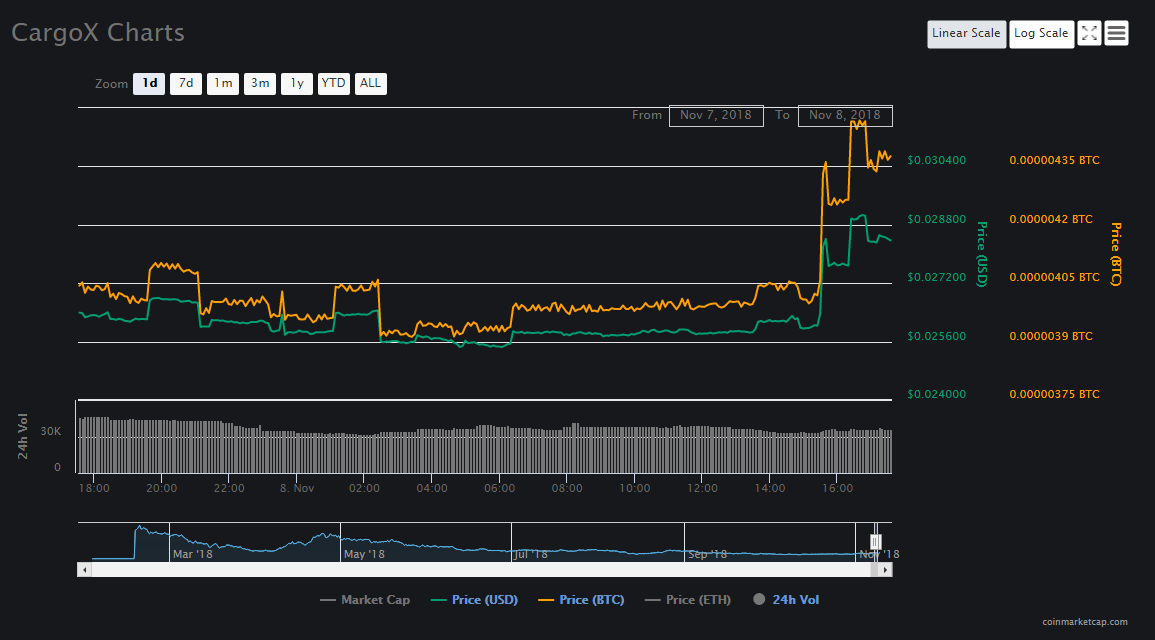Screen dimensions: 1155x640
Task: Click the Jul '18 navigator label
Action: coord(530,555)
